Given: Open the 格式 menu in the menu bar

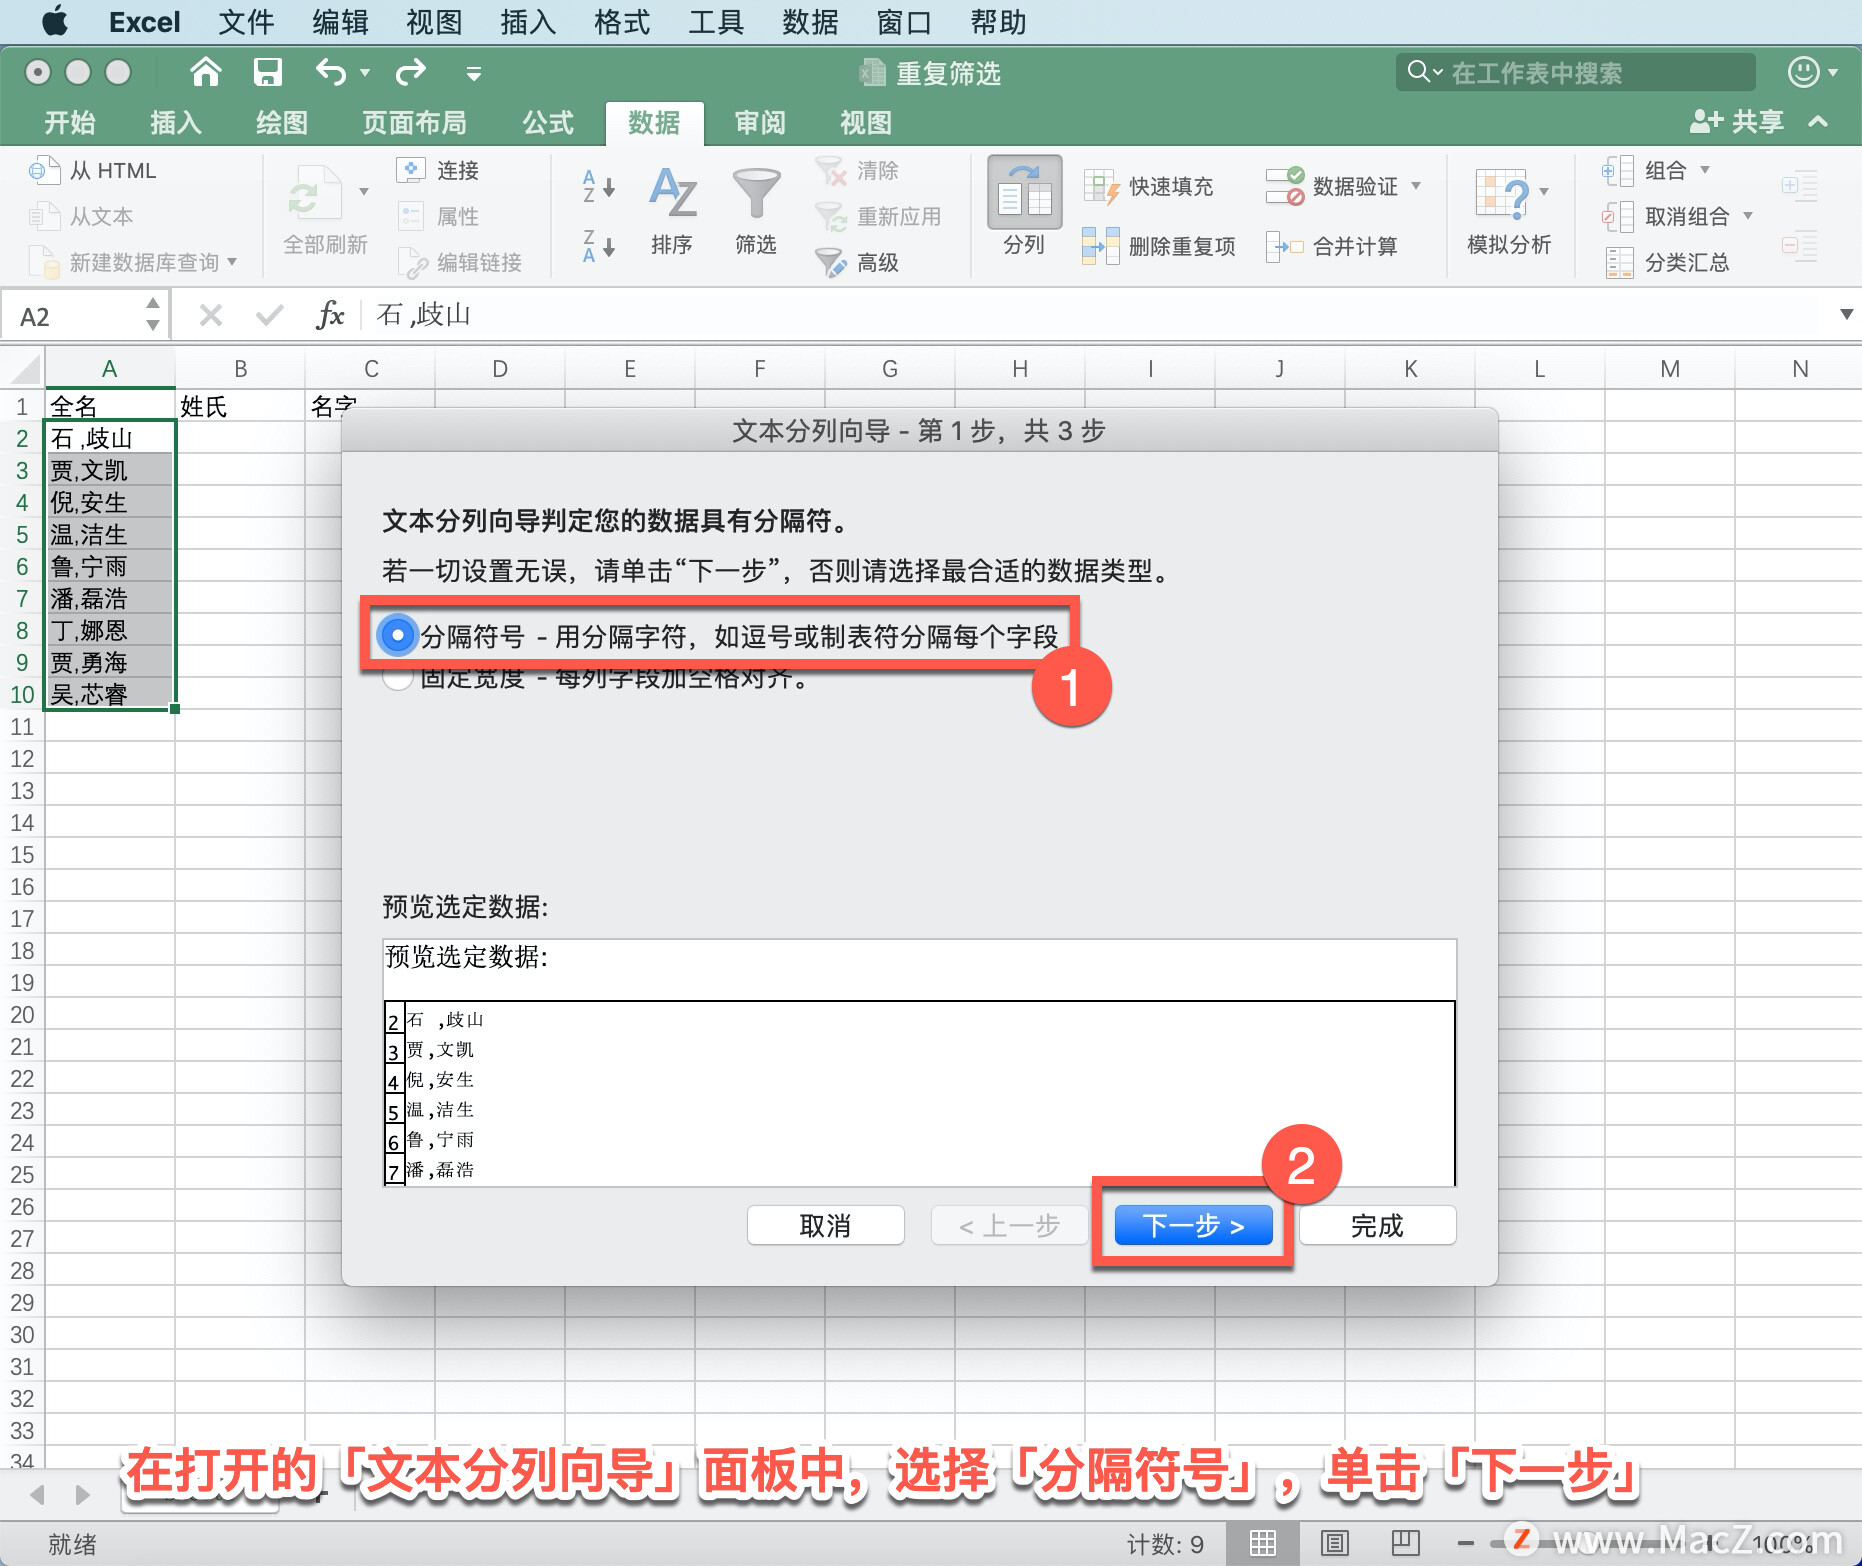Looking at the screenshot, I should point(622,22).
